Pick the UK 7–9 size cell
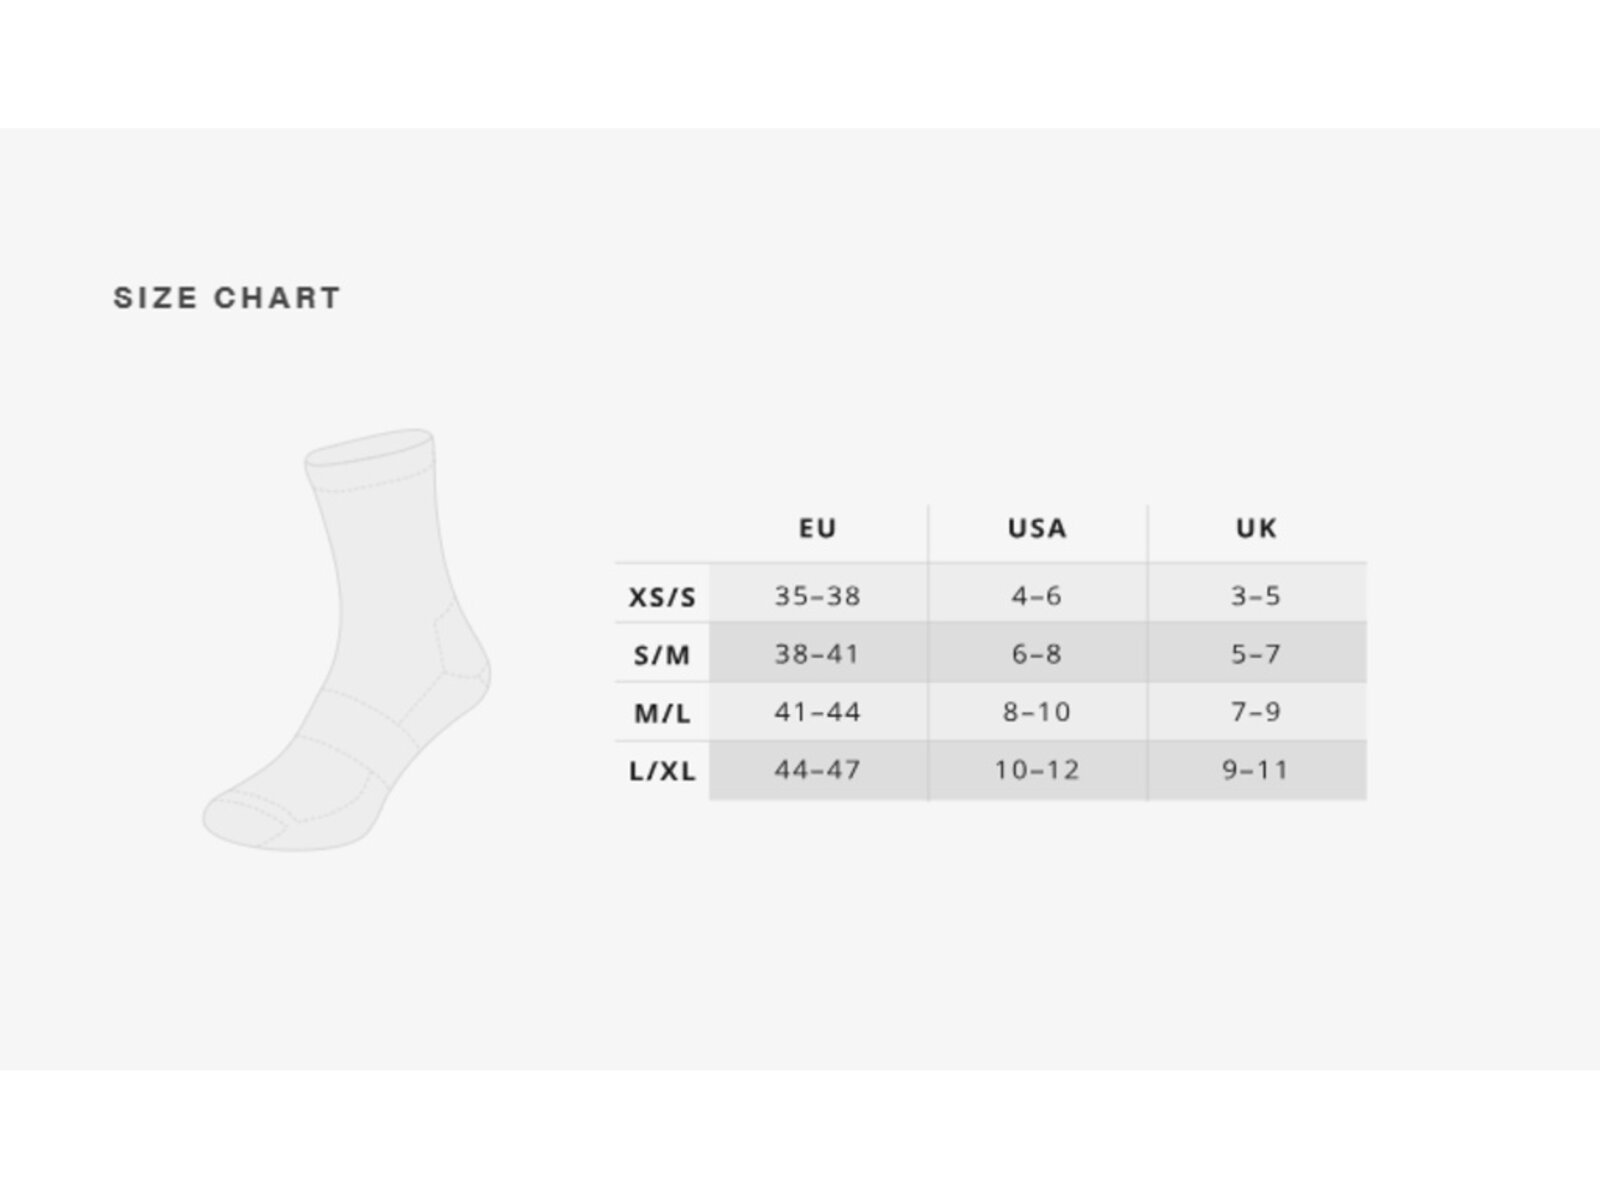 point(1256,712)
